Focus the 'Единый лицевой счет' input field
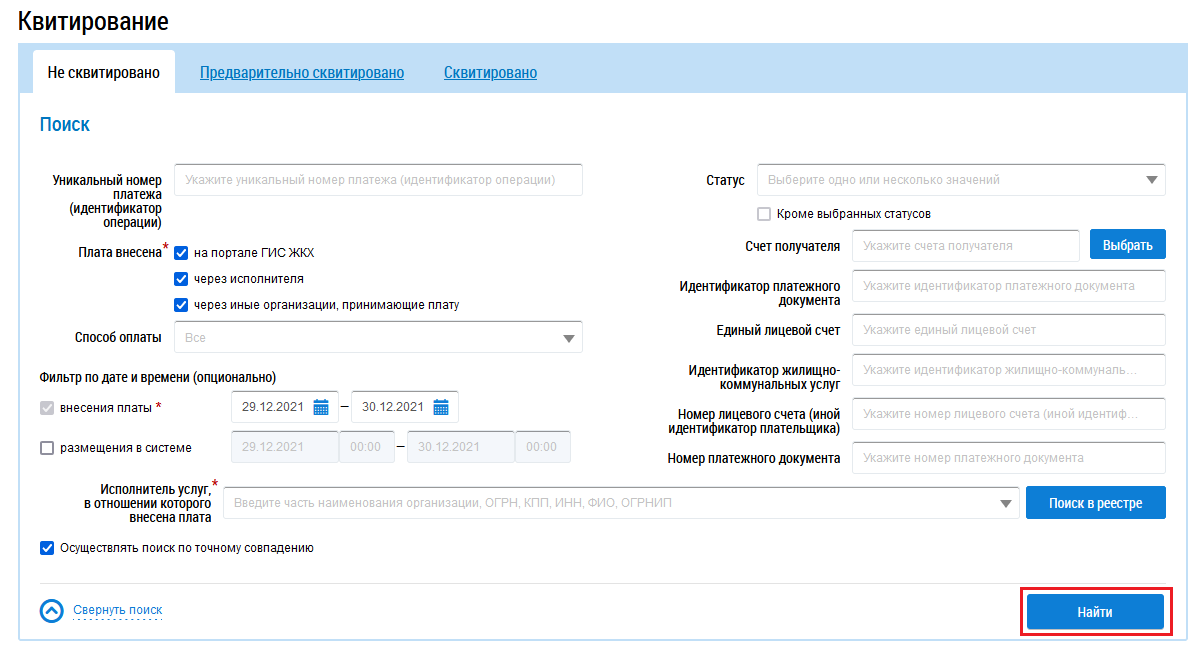Viewport: 1196px width, 654px height. [x=1008, y=330]
